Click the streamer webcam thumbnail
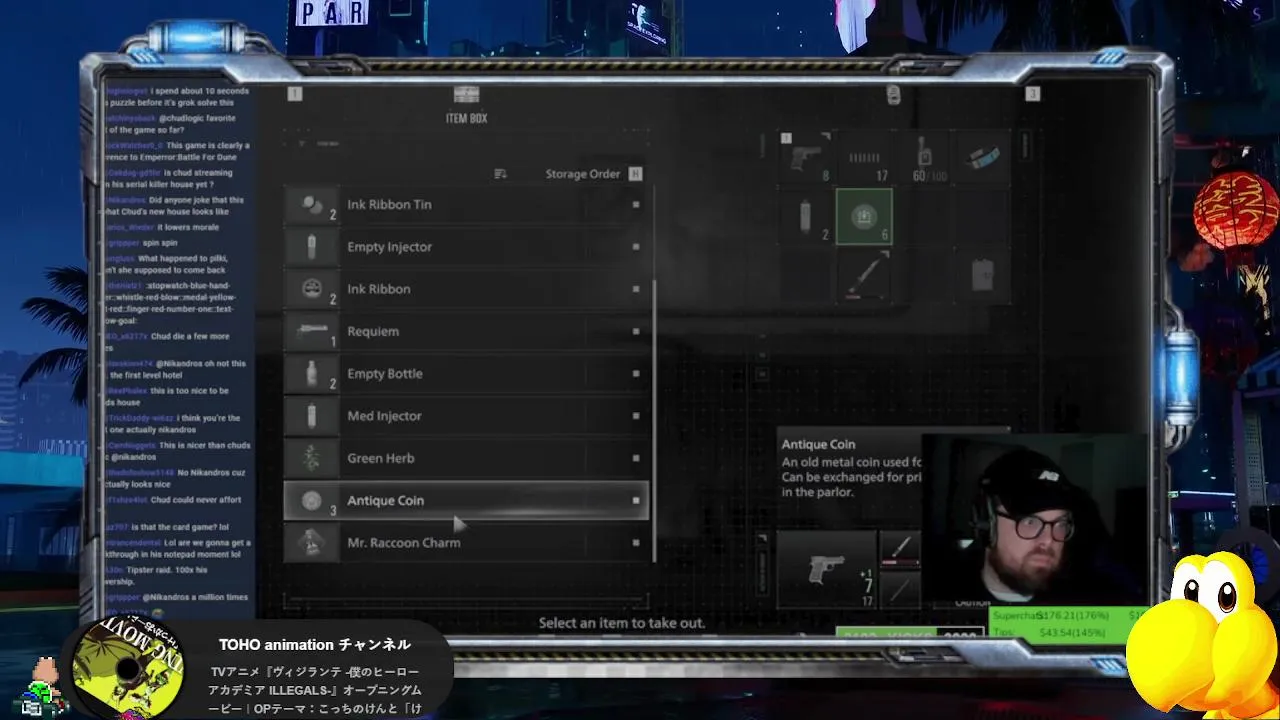The image size is (1280, 720). click(1033, 519)
